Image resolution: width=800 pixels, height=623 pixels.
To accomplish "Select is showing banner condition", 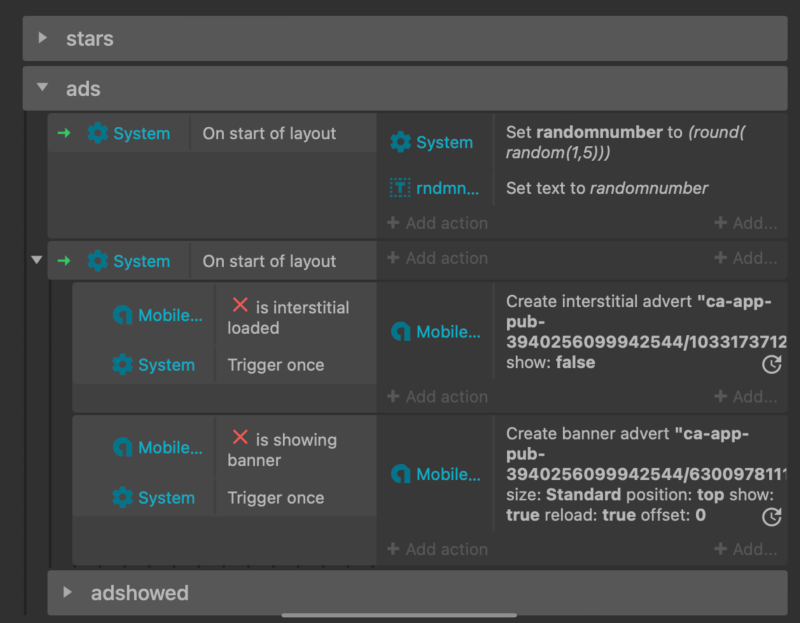I will (x=282, y=450).
